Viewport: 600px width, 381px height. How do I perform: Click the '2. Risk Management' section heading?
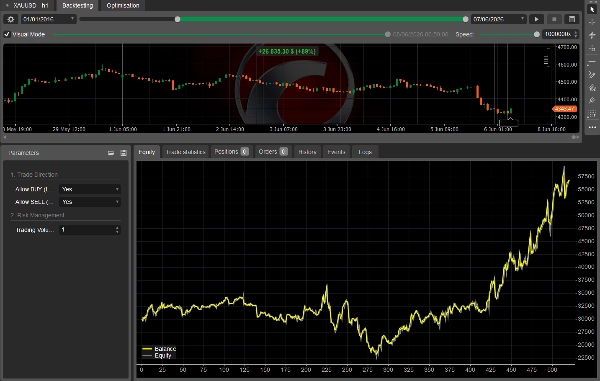38,215
